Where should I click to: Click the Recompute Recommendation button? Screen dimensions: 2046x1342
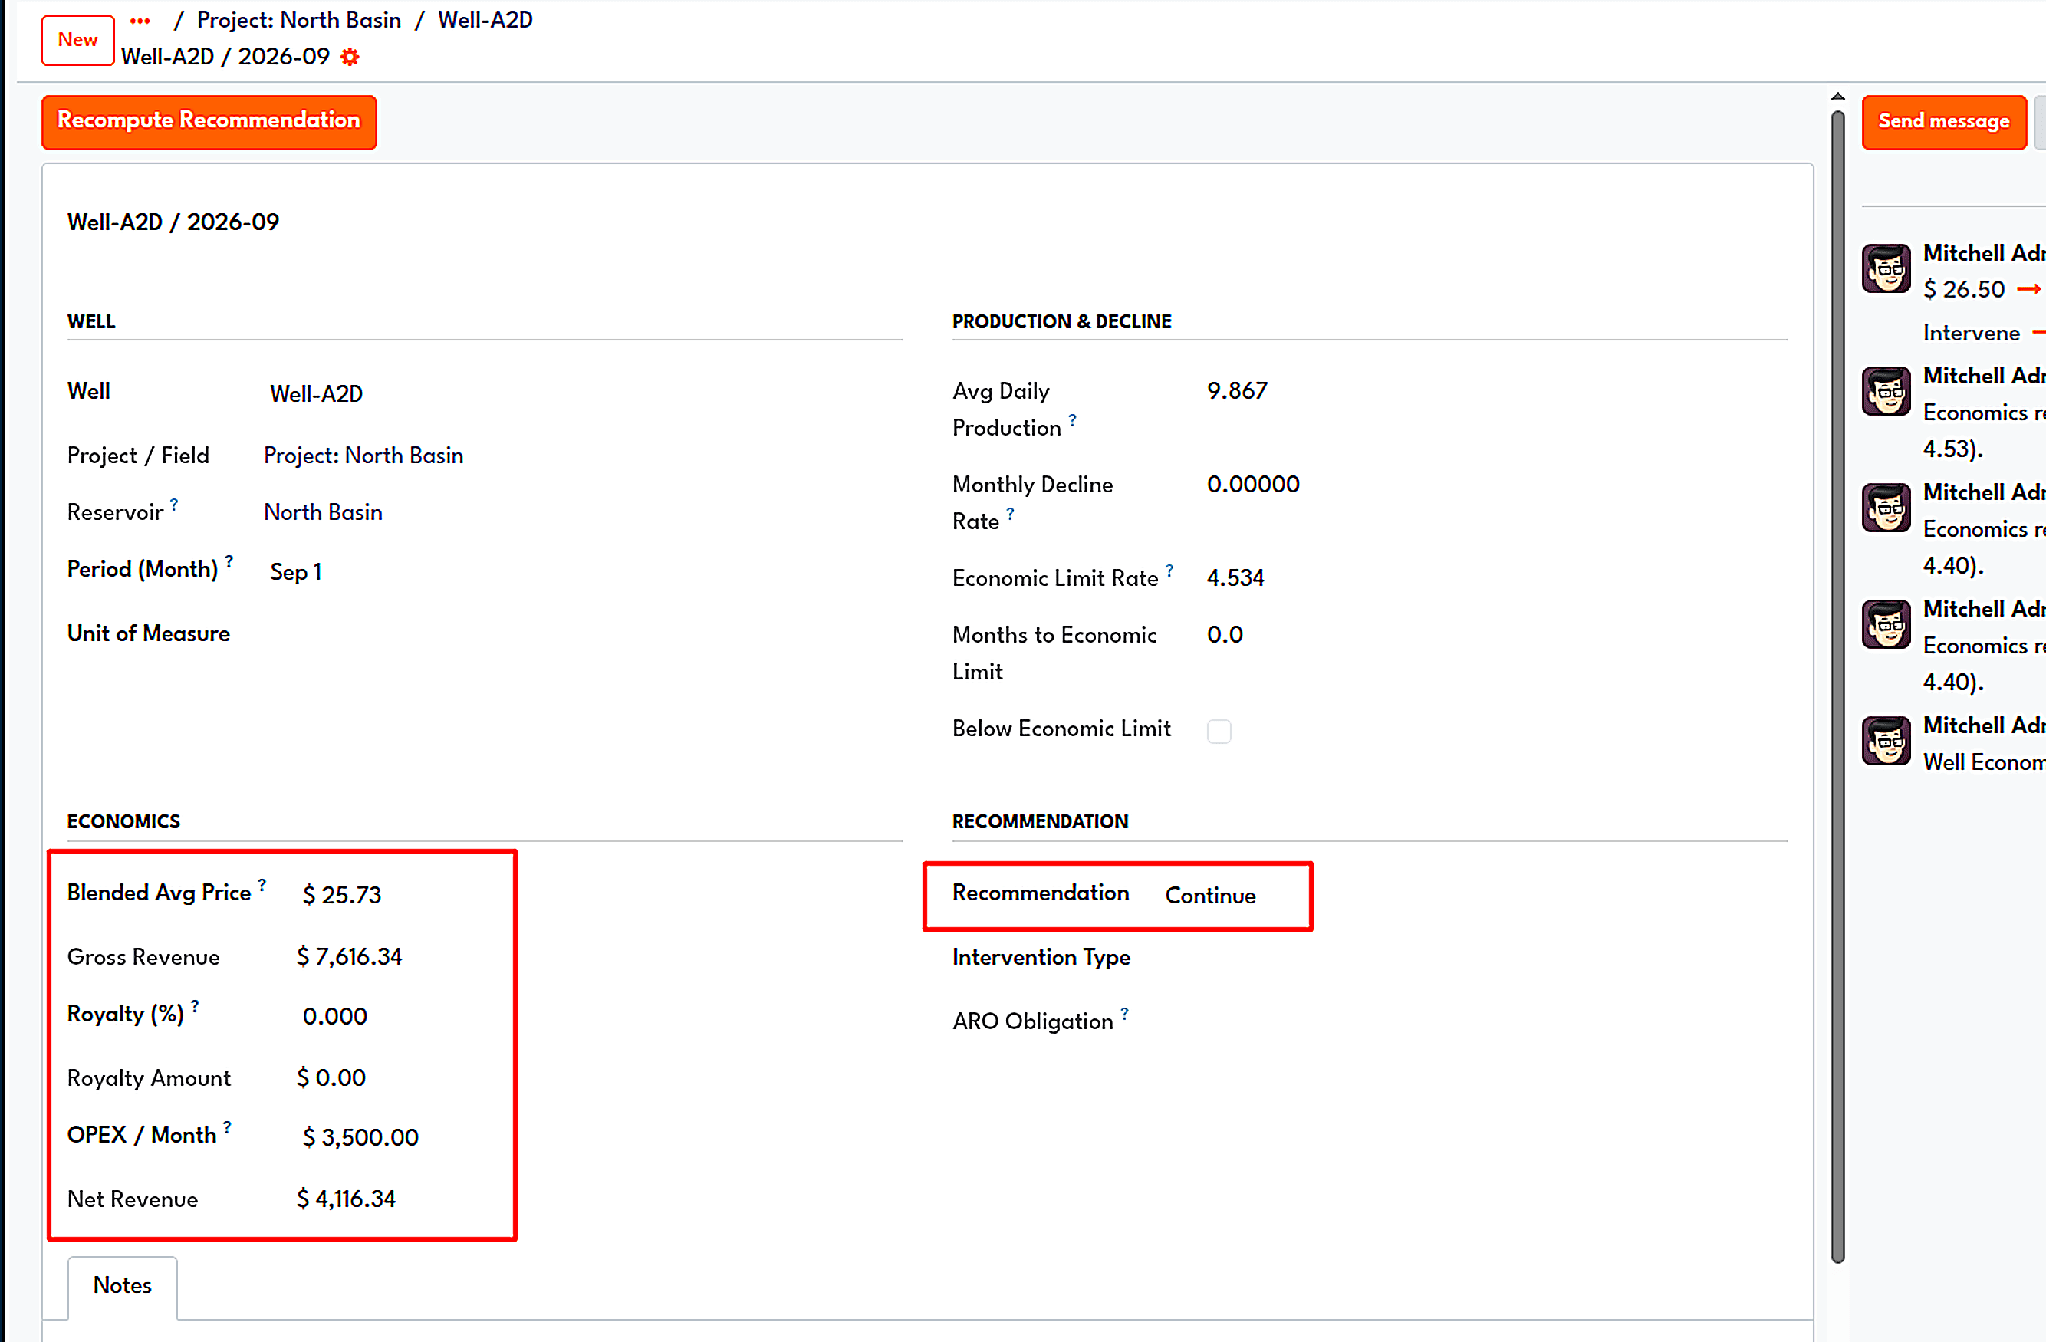tap(209, 121)
